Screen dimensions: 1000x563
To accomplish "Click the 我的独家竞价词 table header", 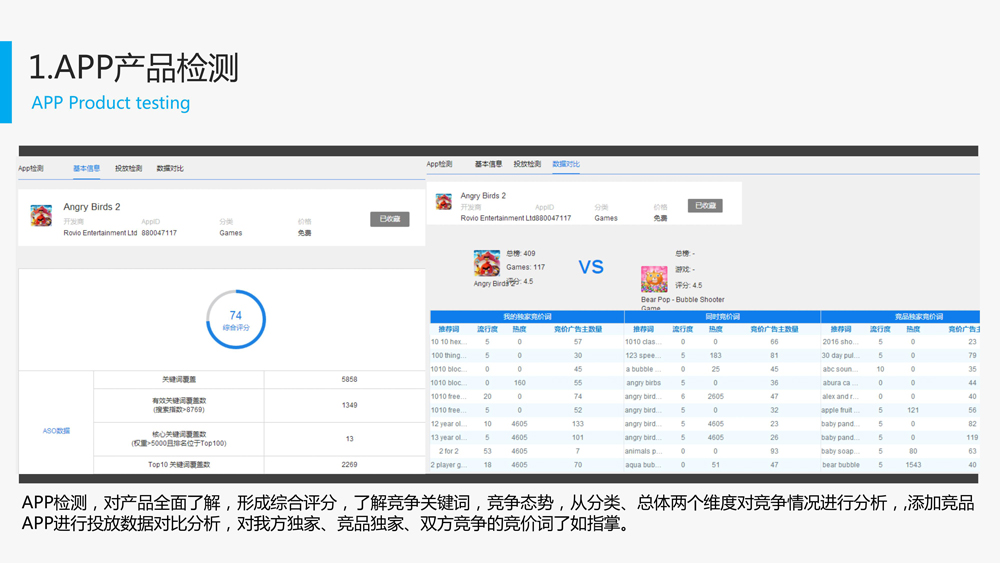I will pyautogui.click(x=527, y=317).
